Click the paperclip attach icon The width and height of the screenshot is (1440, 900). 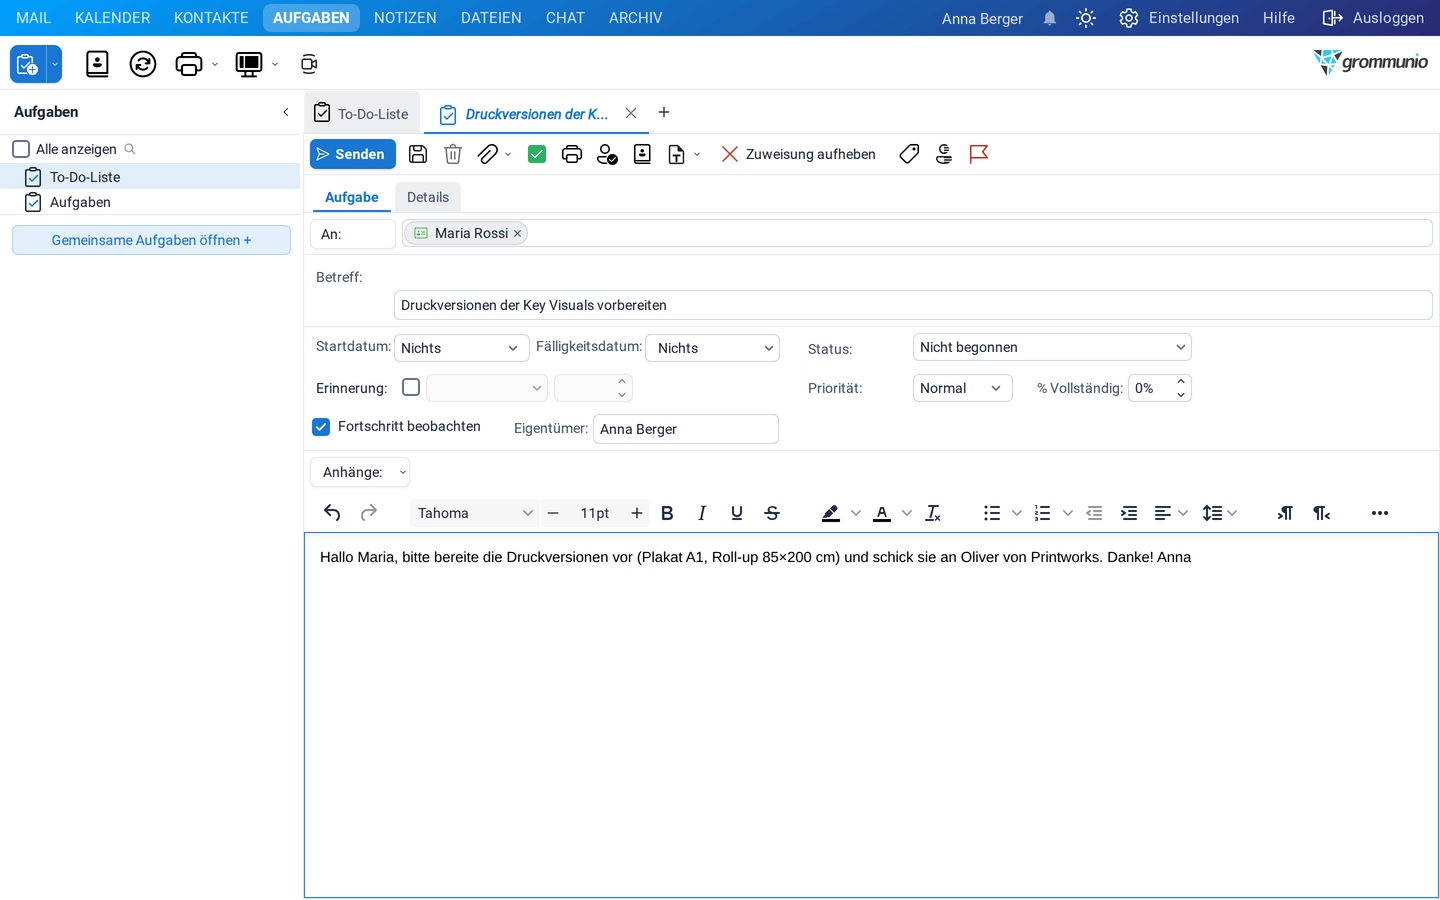pyautogui.click(x=487, y=154)
